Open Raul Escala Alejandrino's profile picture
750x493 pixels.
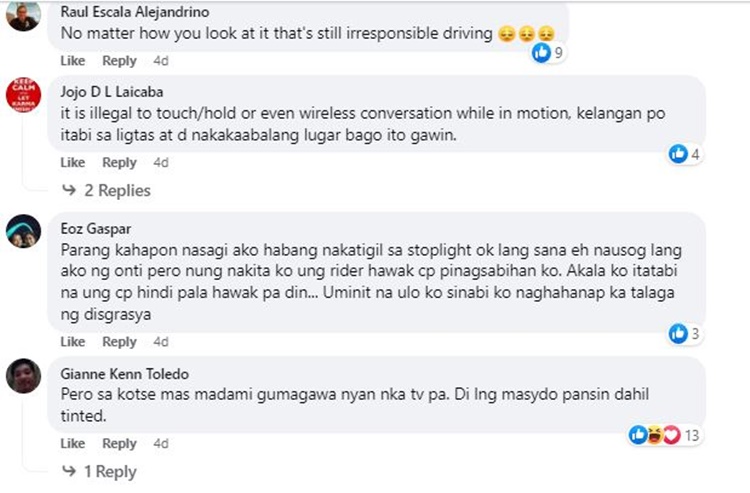click(x=23, y=16)
